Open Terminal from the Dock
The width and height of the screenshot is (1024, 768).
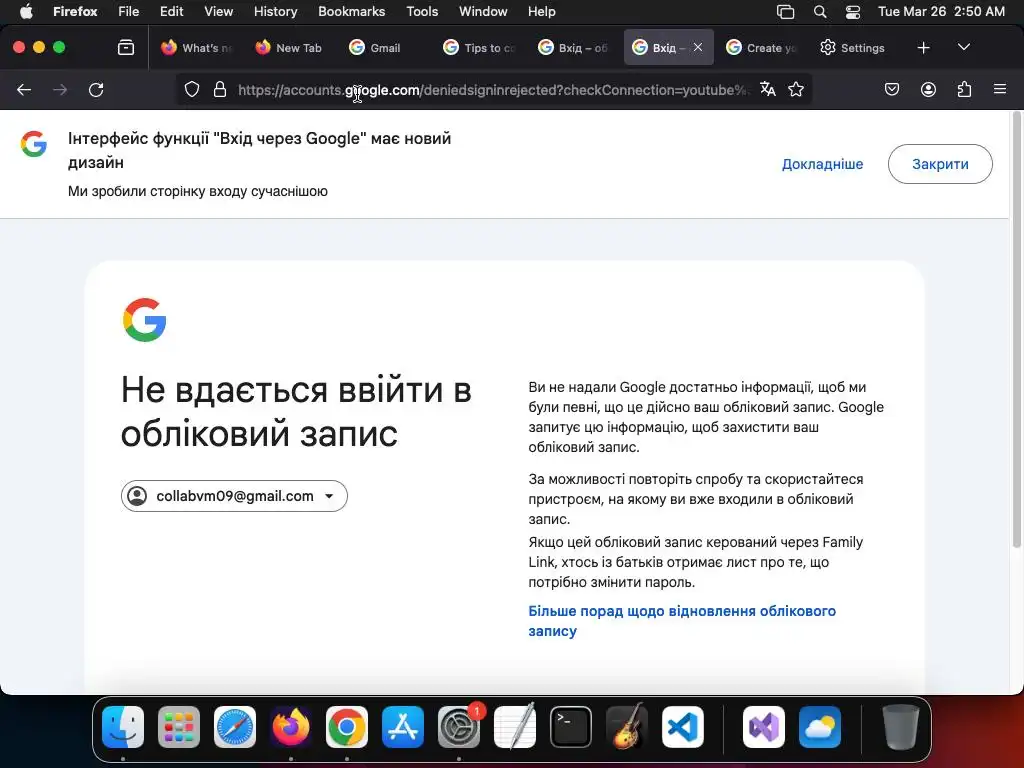pos(571,727)
